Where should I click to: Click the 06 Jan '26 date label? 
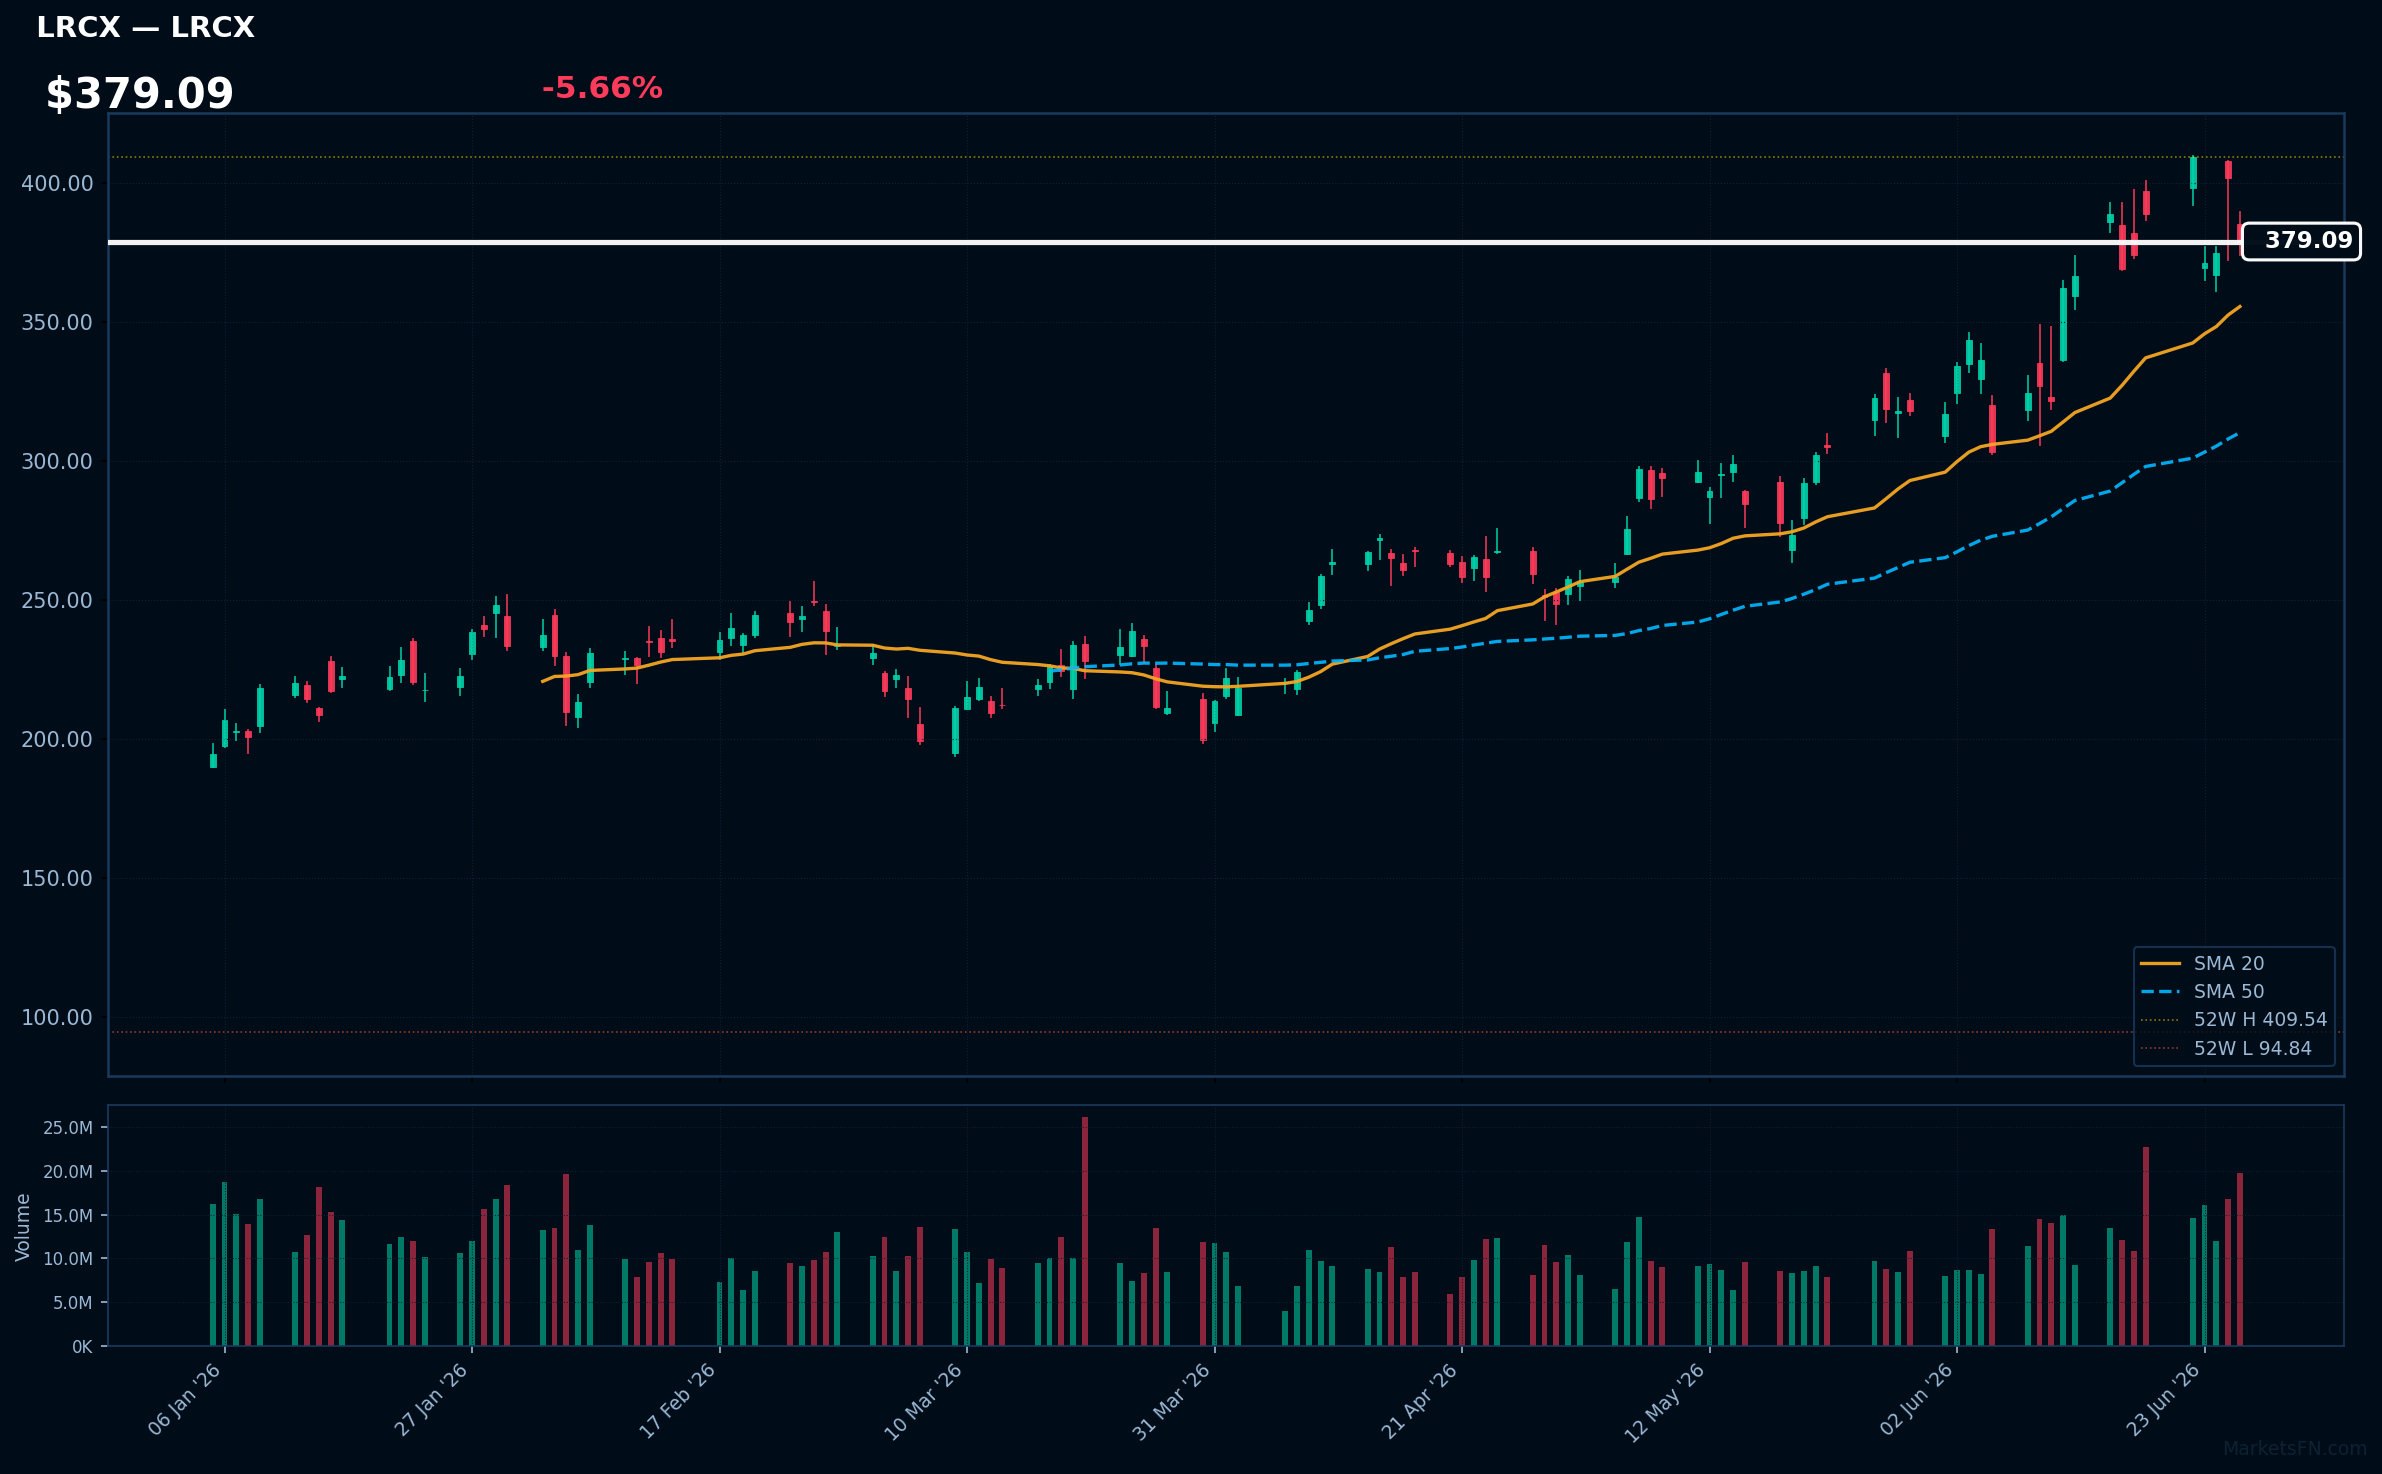coord(185,1400)
